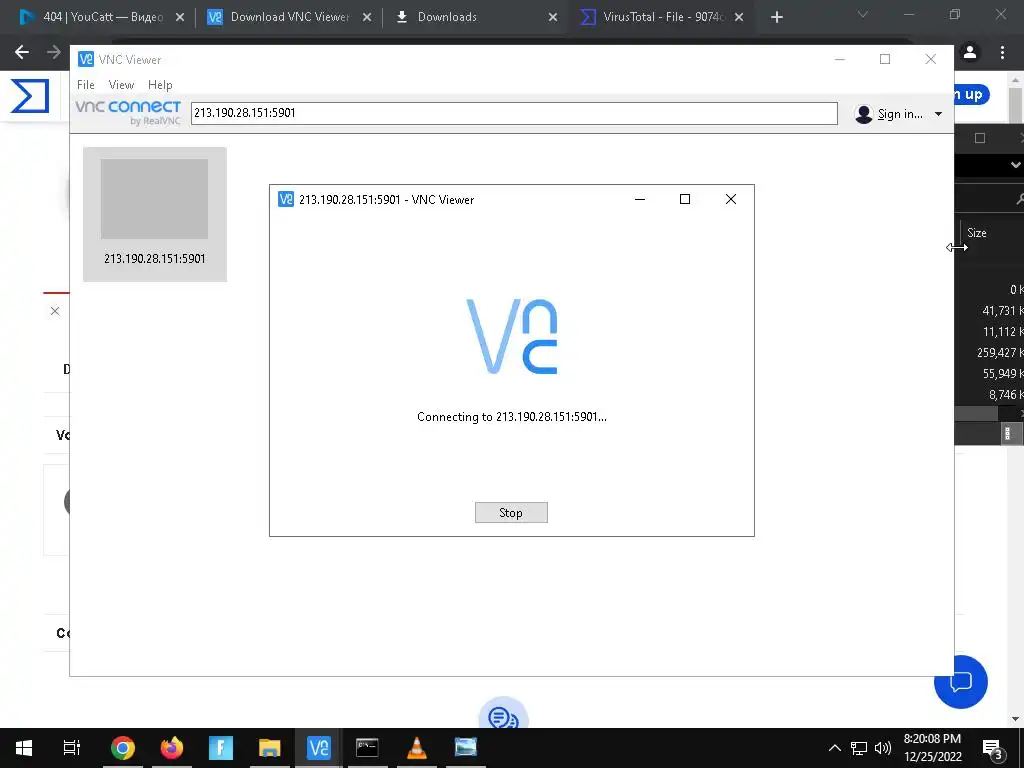Open the Help menu in VNC Viewer
1024x768 pixels.
(x=160, y=85)
